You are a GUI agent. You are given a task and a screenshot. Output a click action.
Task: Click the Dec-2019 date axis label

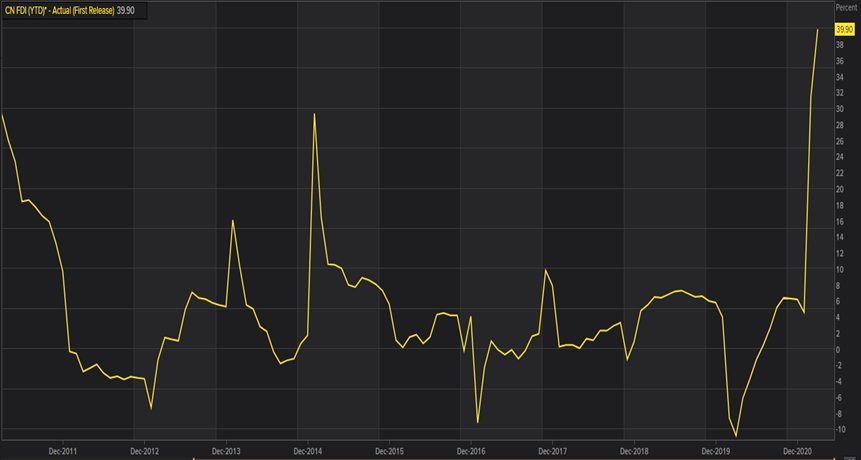click(716, 451)
